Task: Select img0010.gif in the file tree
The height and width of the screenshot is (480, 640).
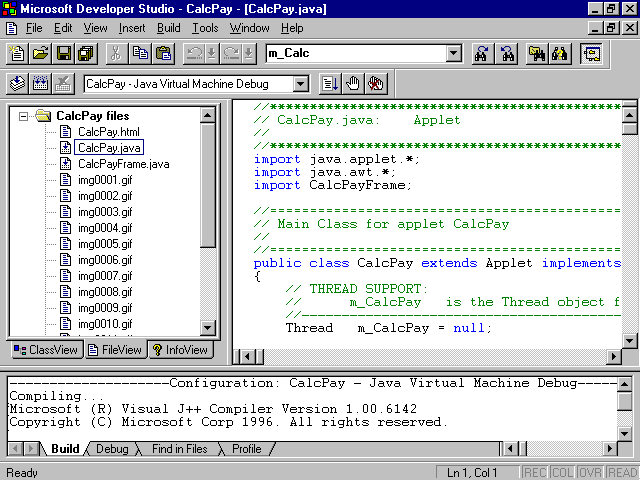Action: 105,324
